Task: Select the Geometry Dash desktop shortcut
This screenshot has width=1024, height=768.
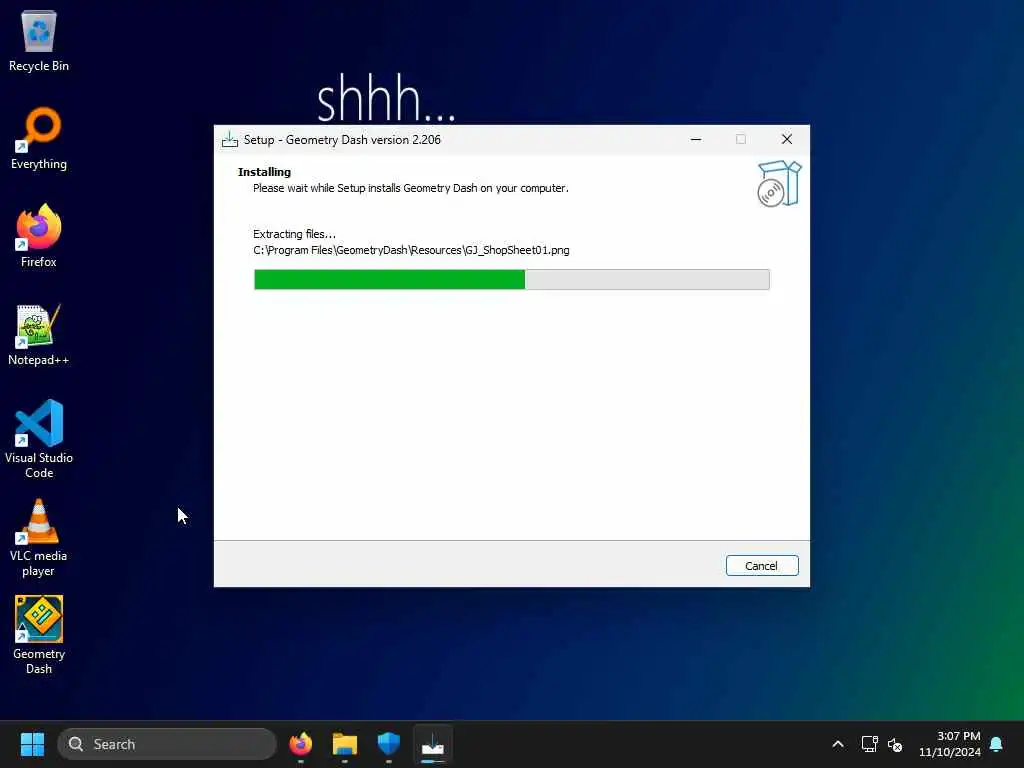Action: point(39,635)
